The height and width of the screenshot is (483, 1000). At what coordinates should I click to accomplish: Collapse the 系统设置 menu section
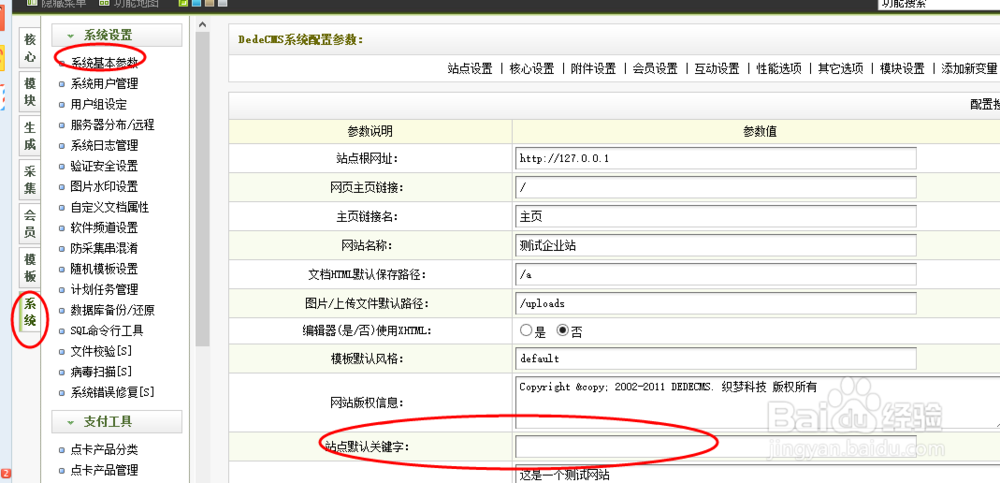(x=117, y=36)
